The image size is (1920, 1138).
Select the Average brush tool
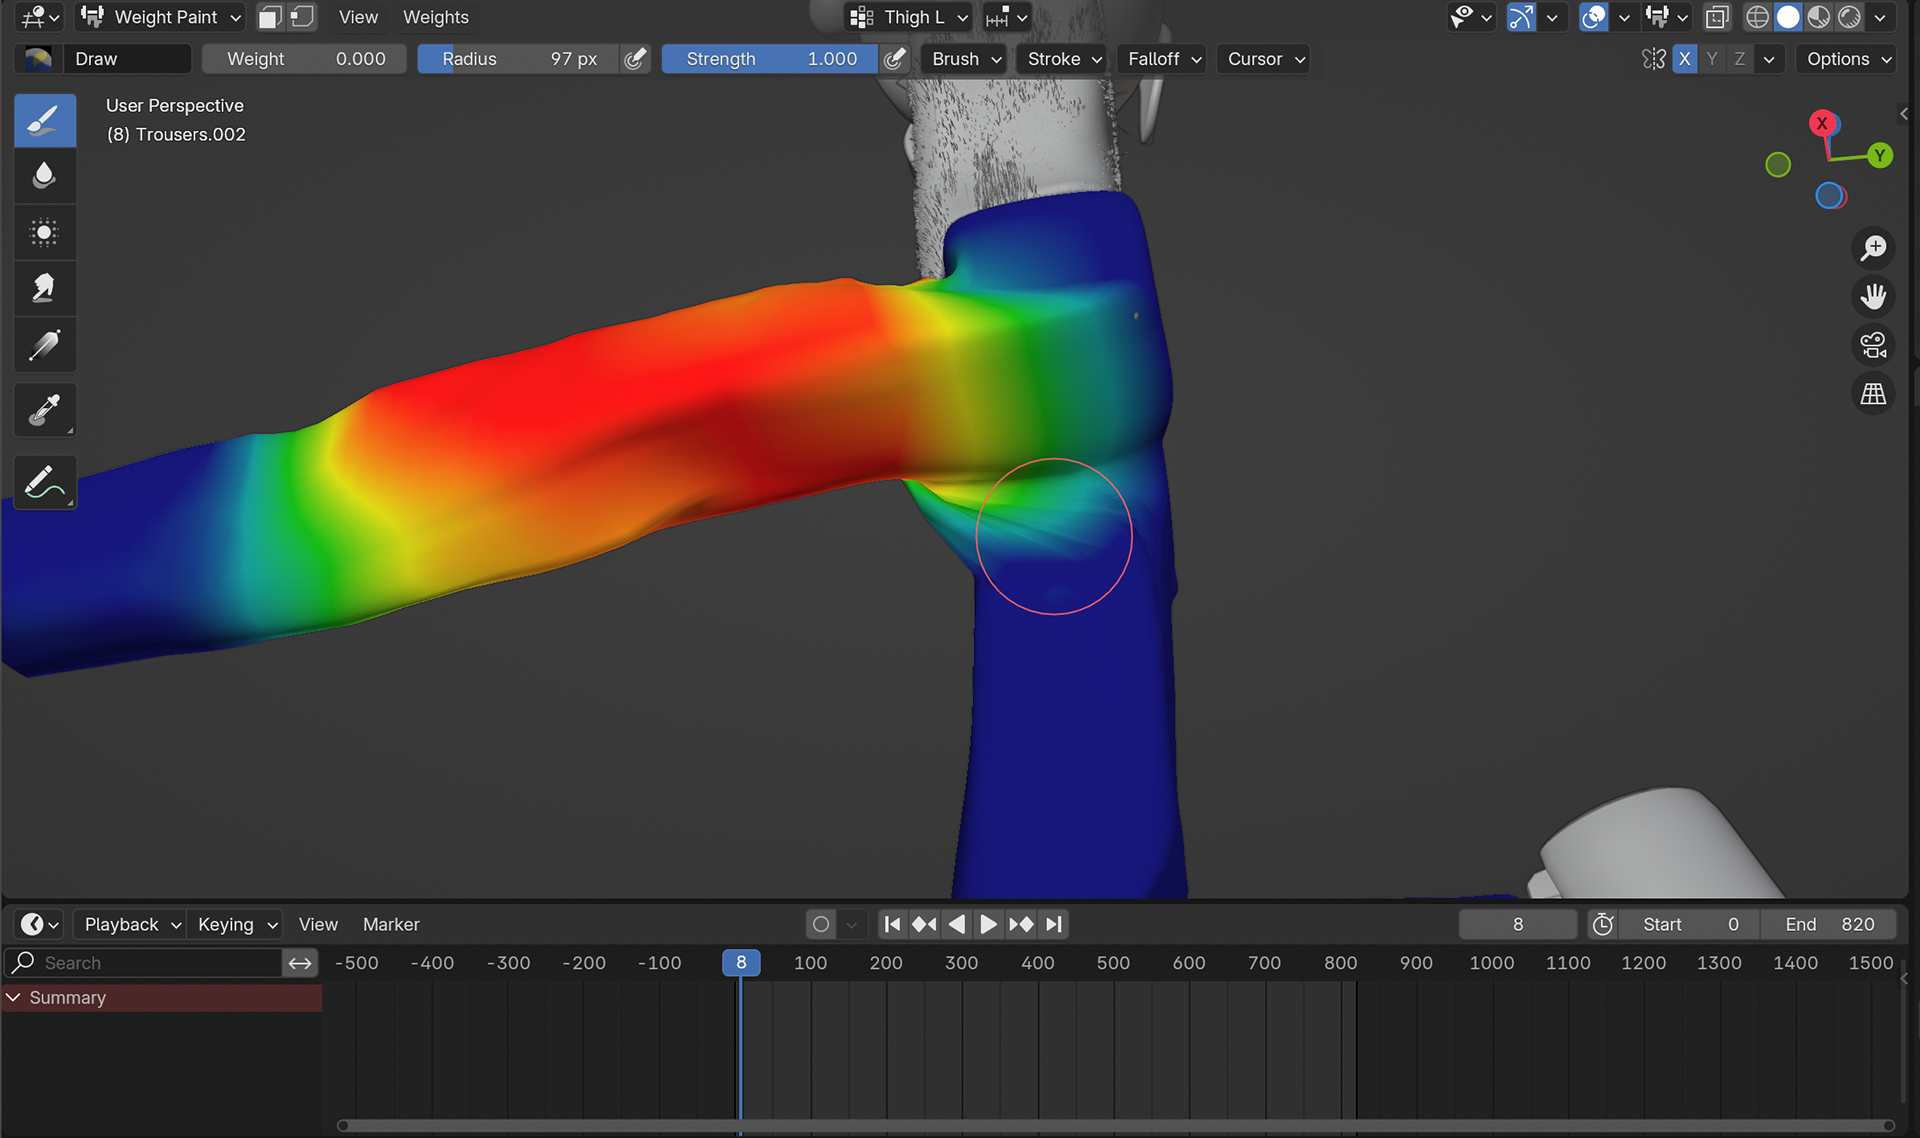[x=44, y=233]
